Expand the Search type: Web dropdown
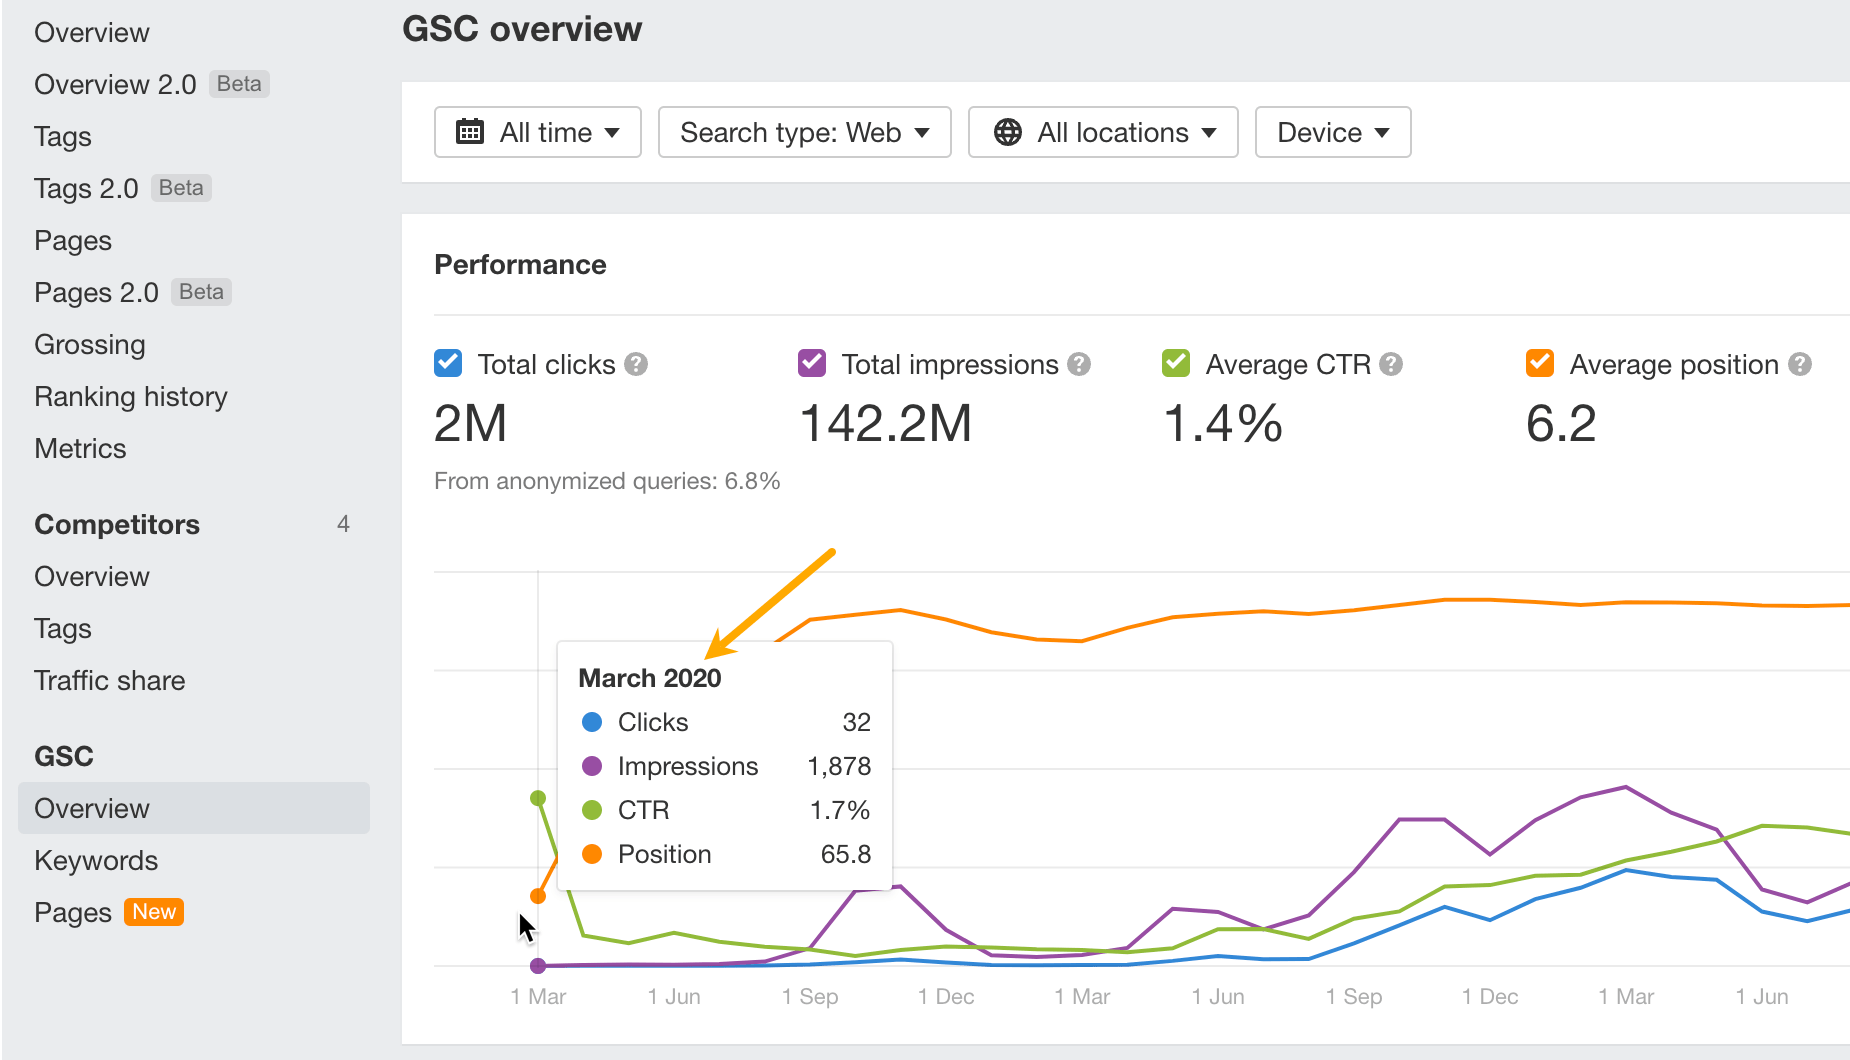Screen dimensions: 1850x1060 [804, 131]
